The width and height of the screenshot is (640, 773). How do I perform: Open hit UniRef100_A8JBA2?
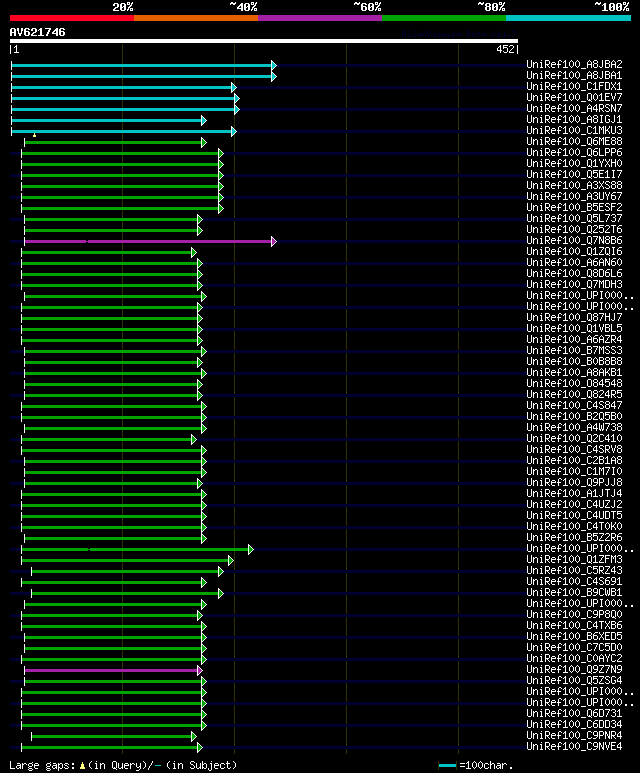click(574, 65)
